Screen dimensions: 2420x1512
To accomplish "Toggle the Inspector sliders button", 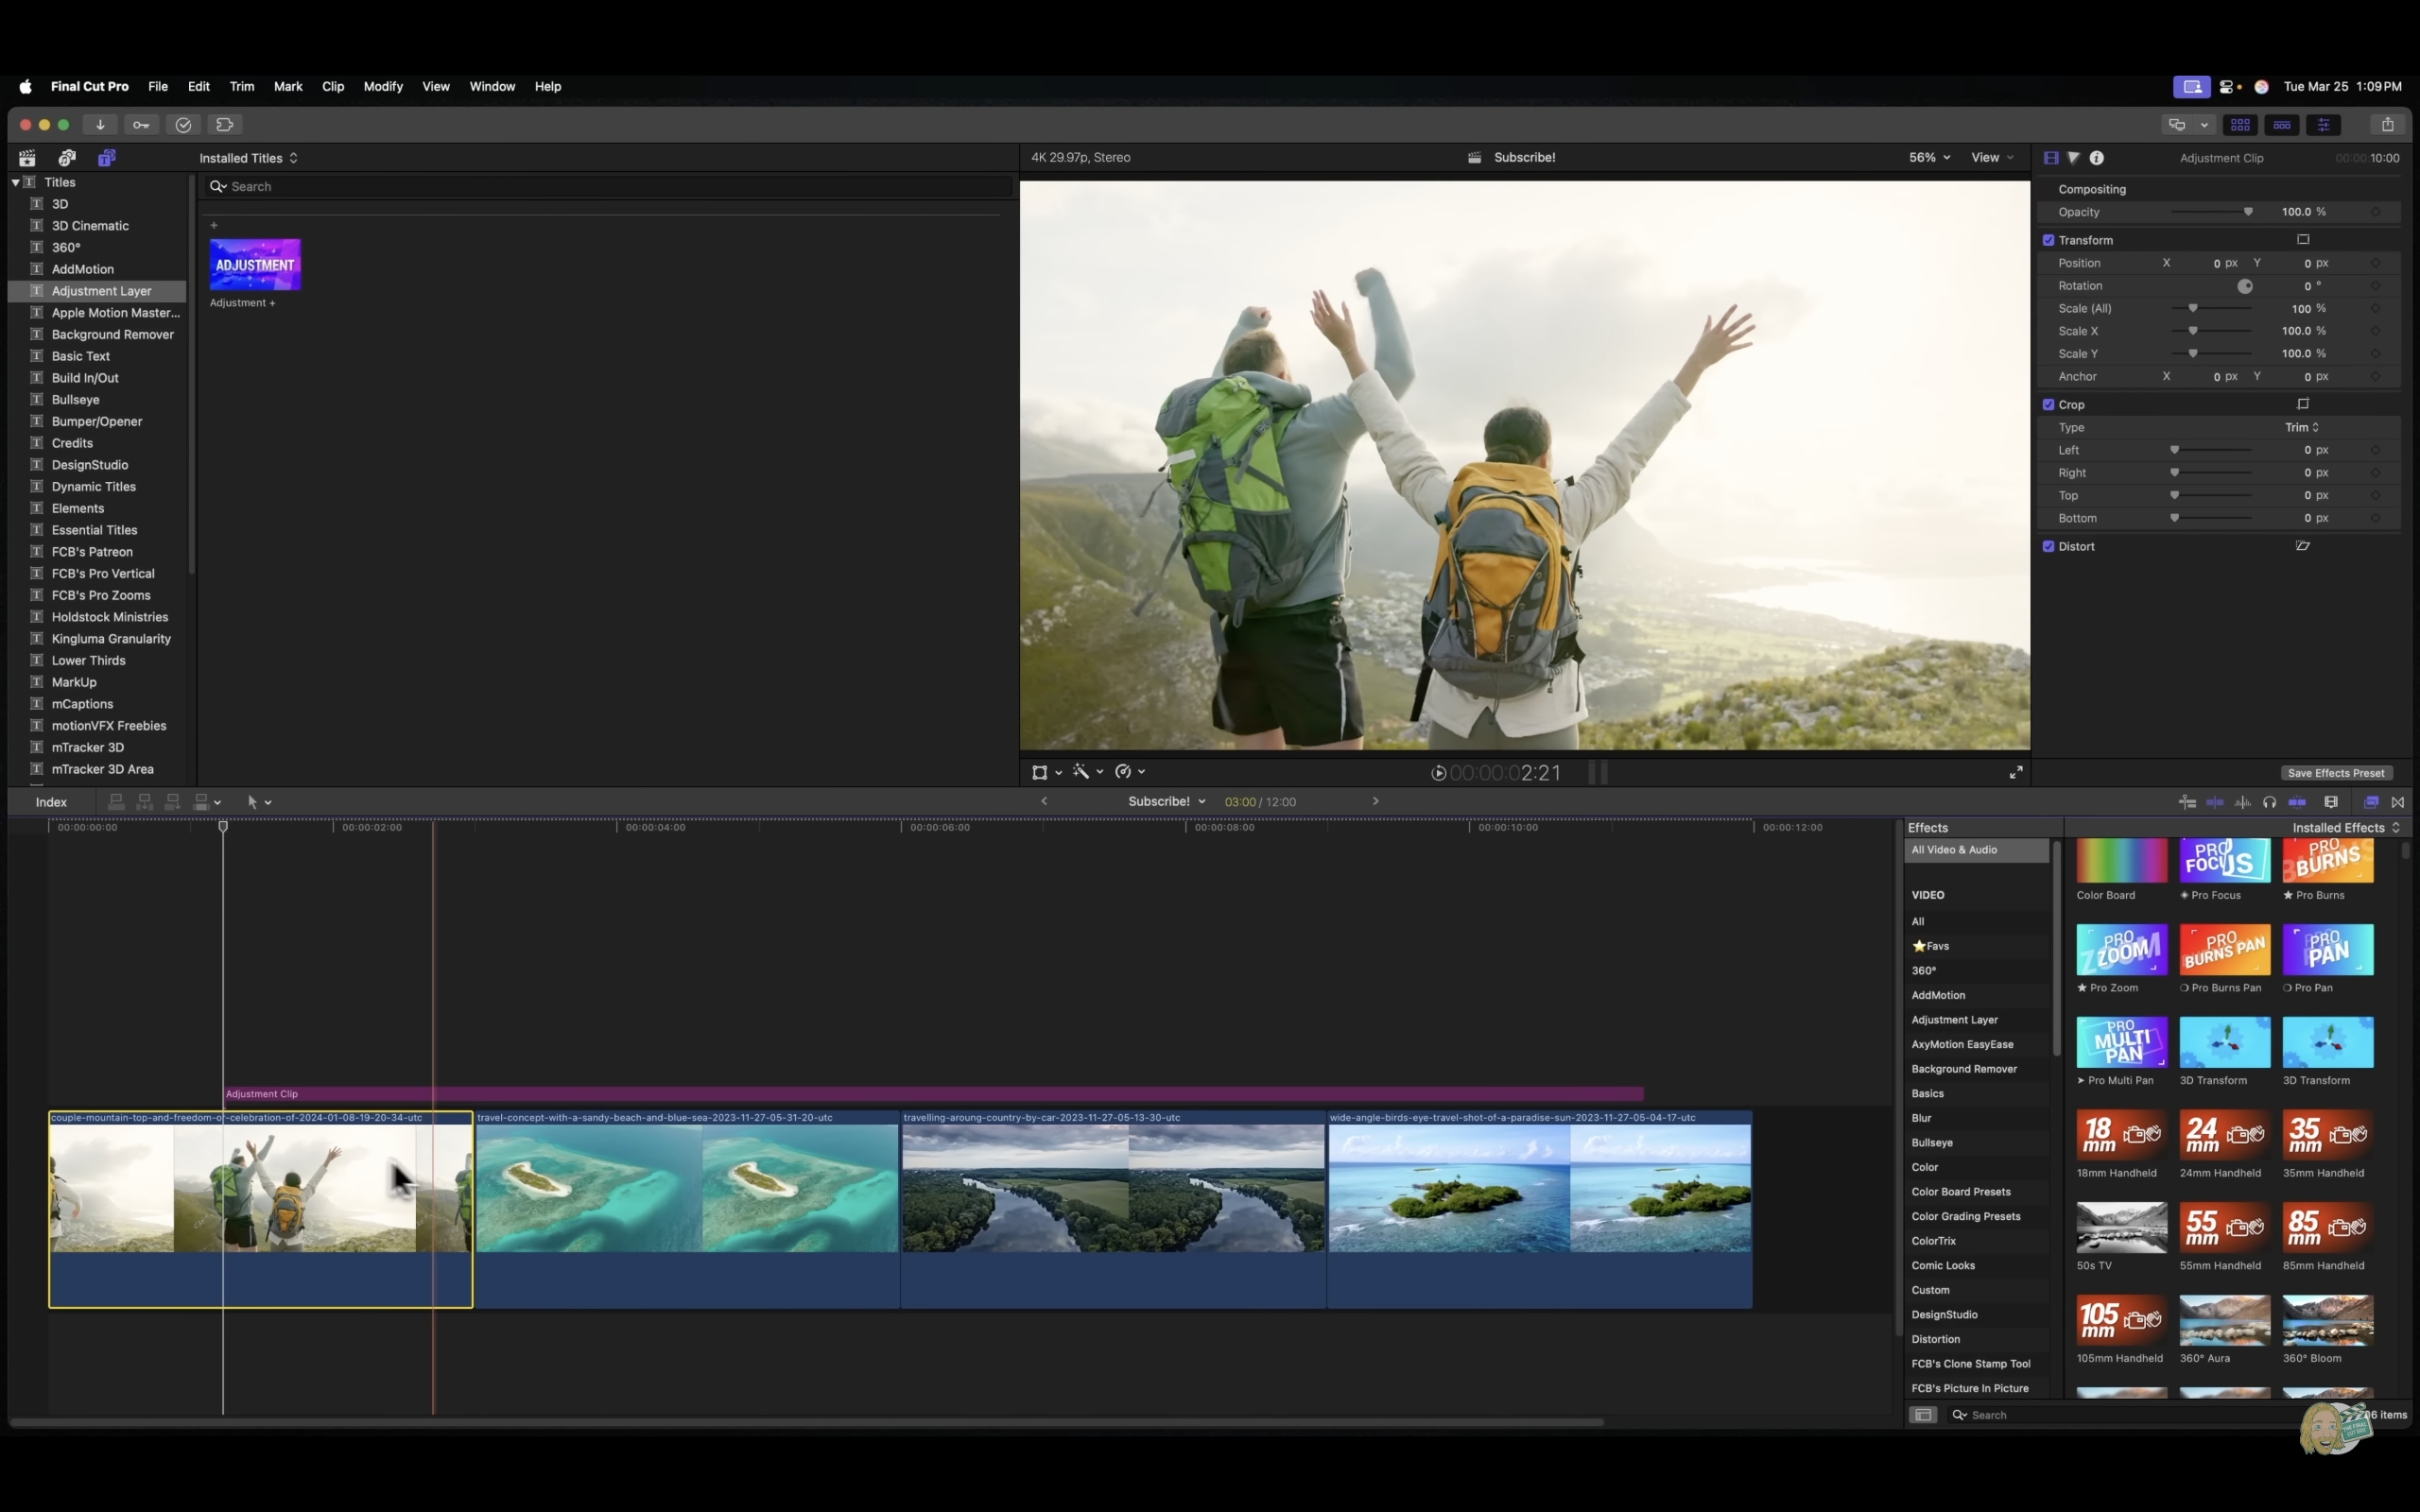I will pyautogui.click(x=2324, y=125).
